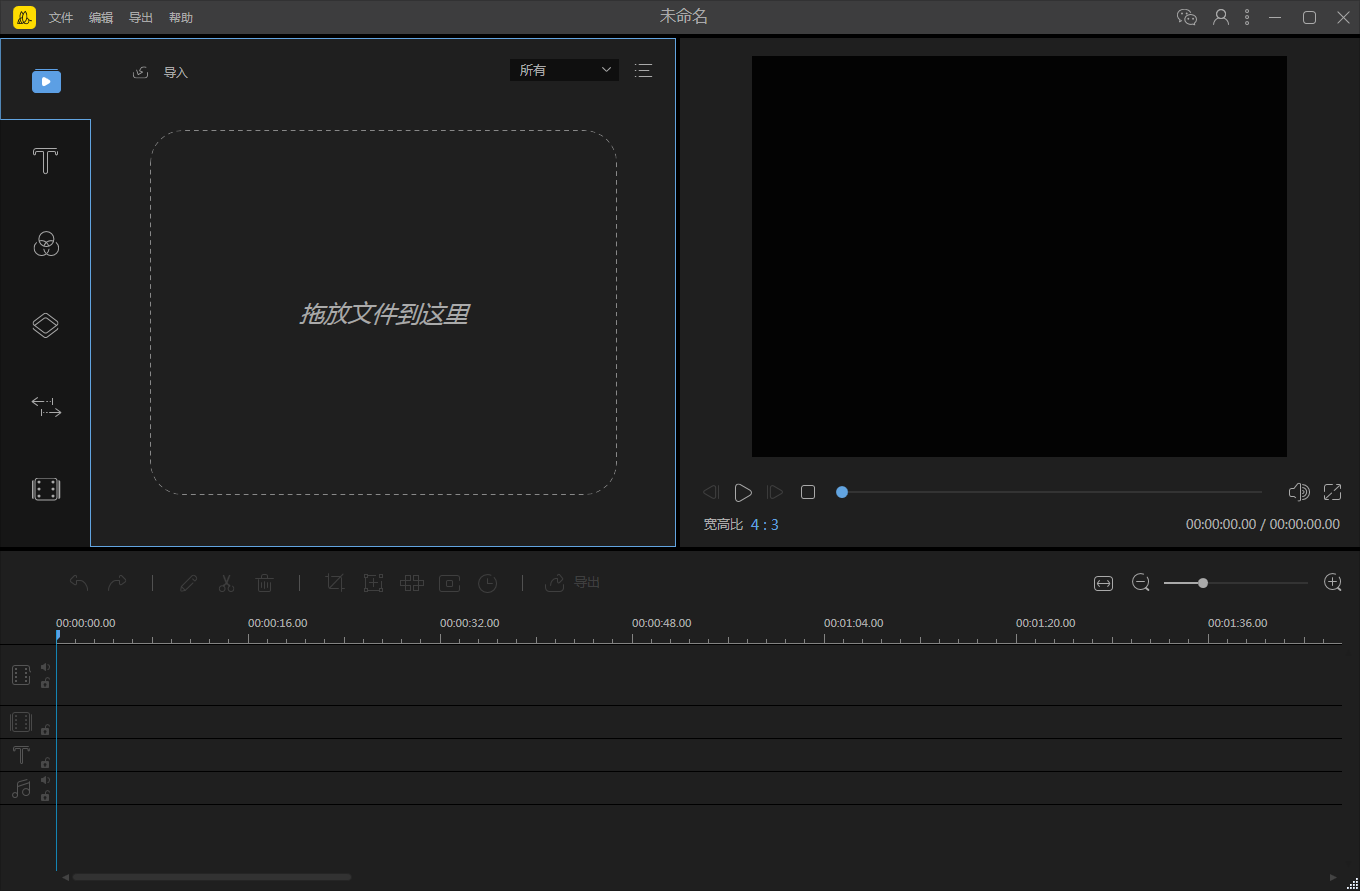The height and width of the screenshot is (891, 1360).
Task: Undo the last timeline action
Action: pyautogui.click(x=79, y=583)
